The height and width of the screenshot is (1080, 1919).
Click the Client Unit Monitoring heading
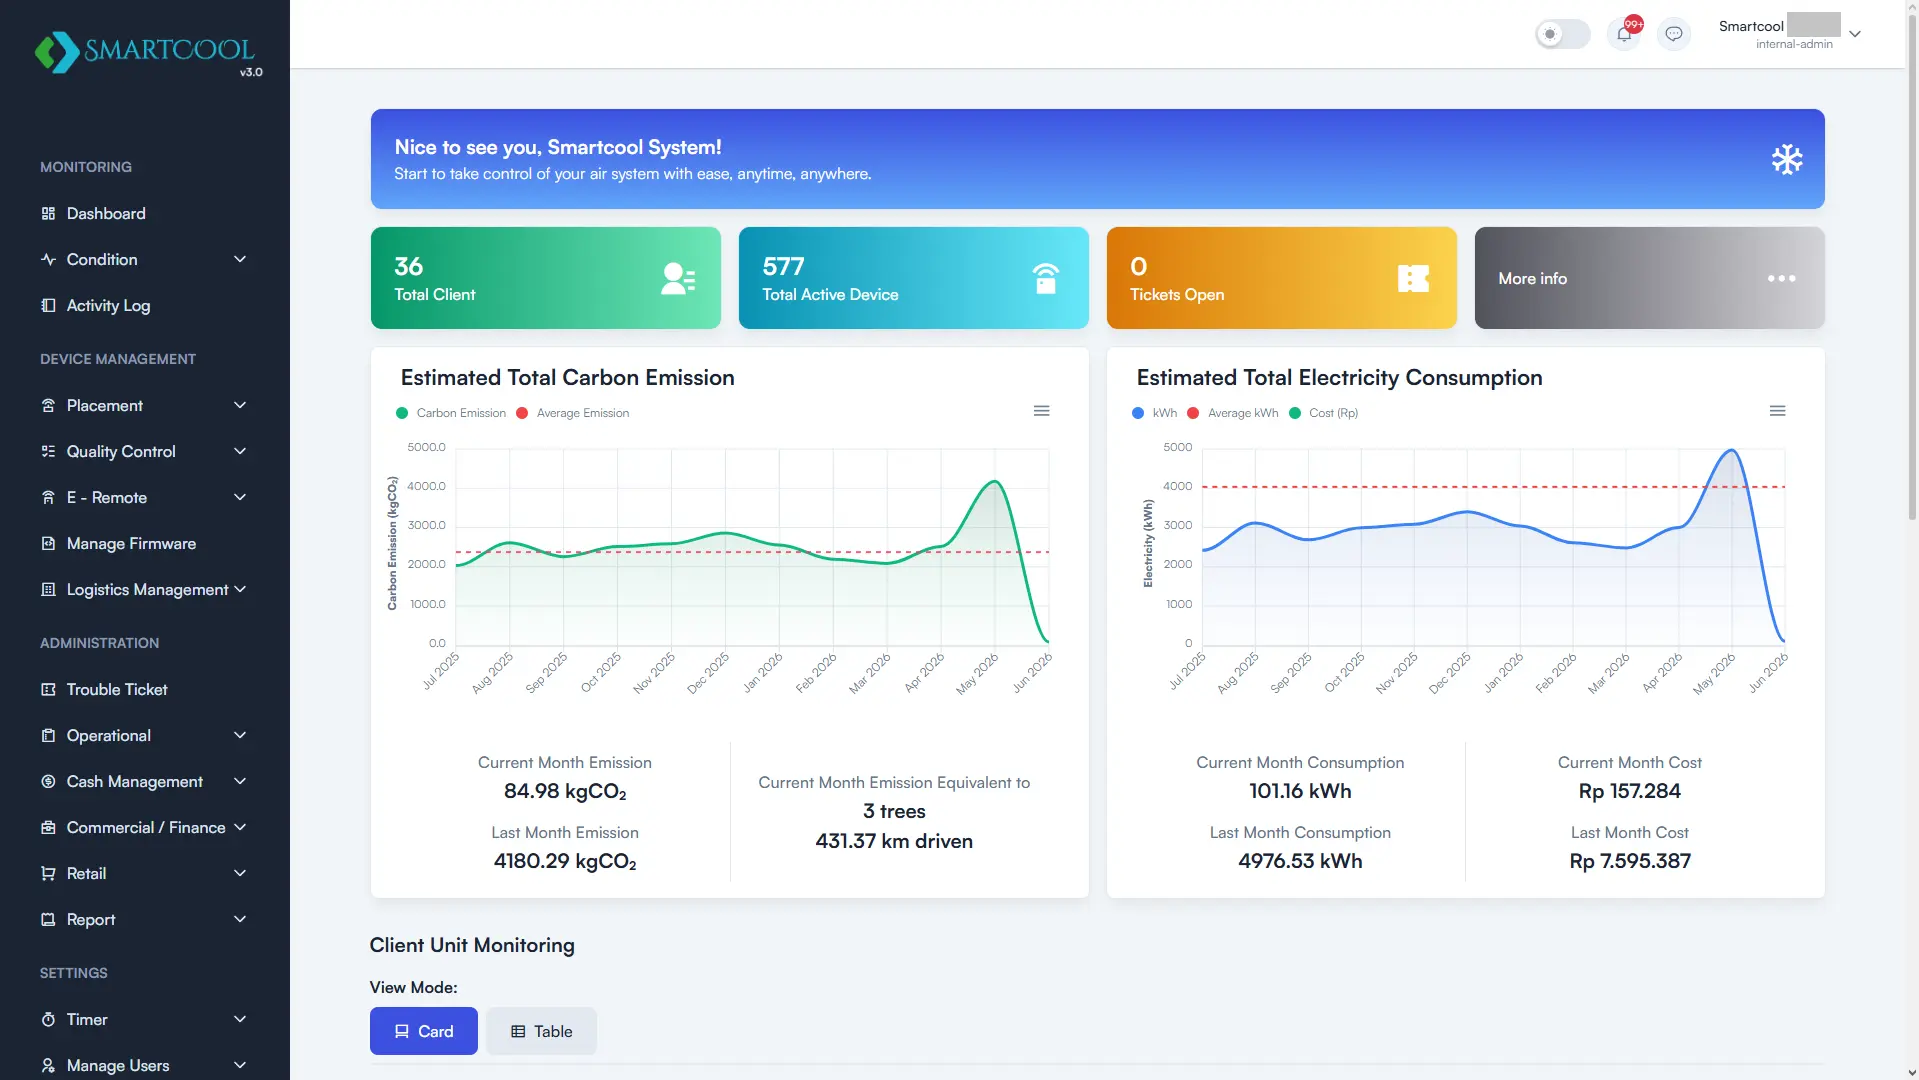tap(472, 945)
